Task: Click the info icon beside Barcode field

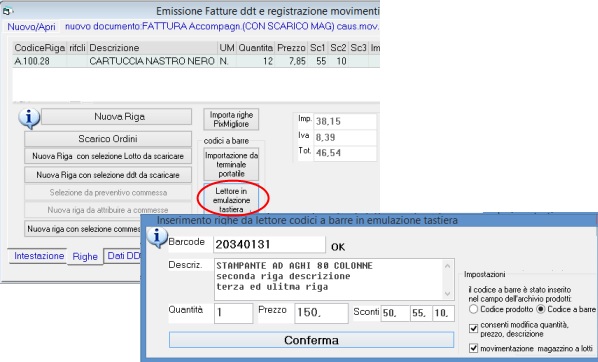Action: 157,237
